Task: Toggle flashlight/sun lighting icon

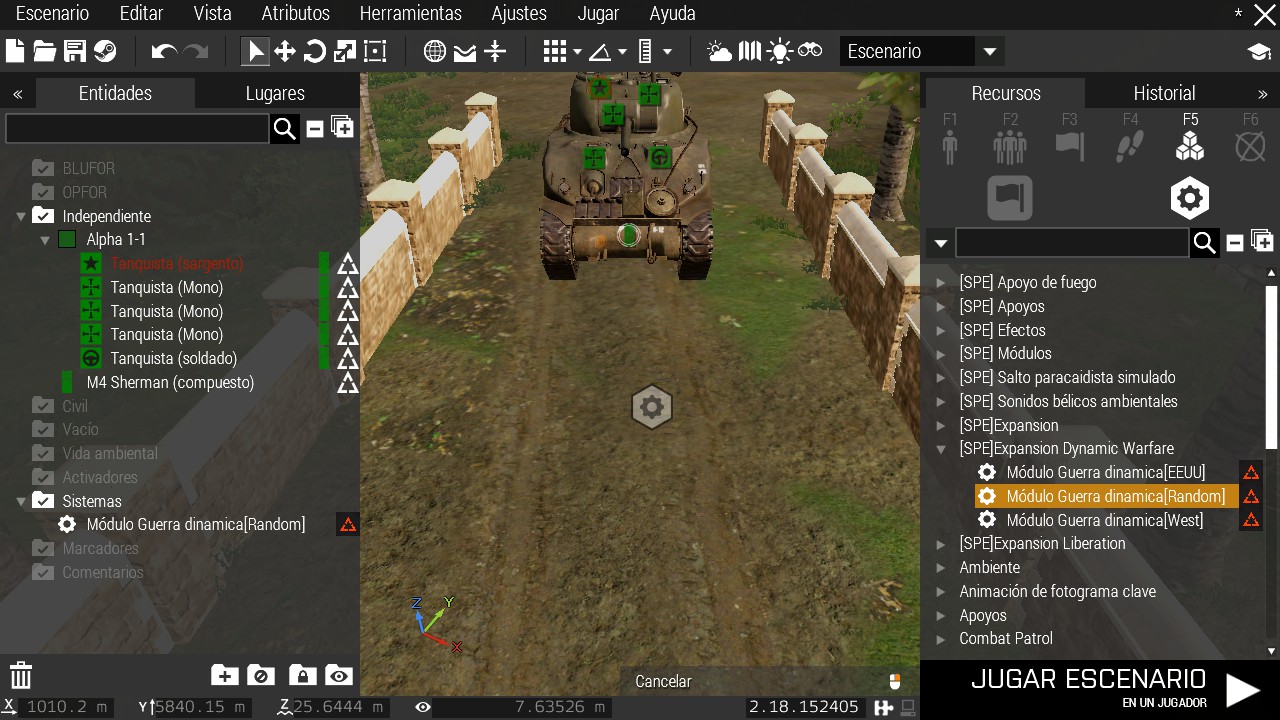Action: [780, 51]
